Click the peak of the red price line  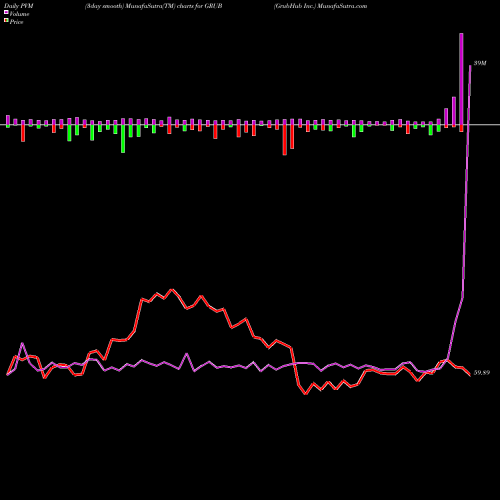point(172,289)
